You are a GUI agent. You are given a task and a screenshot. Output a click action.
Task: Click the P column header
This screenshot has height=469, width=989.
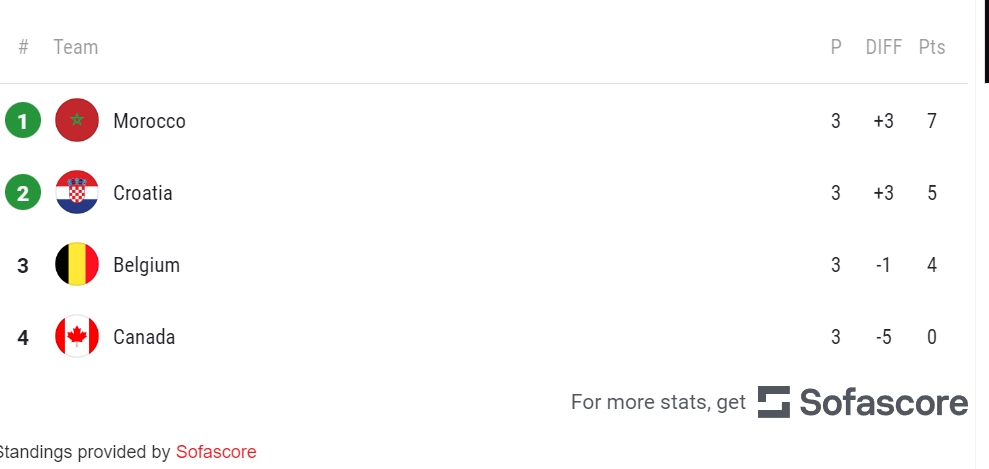pos(836,47)
